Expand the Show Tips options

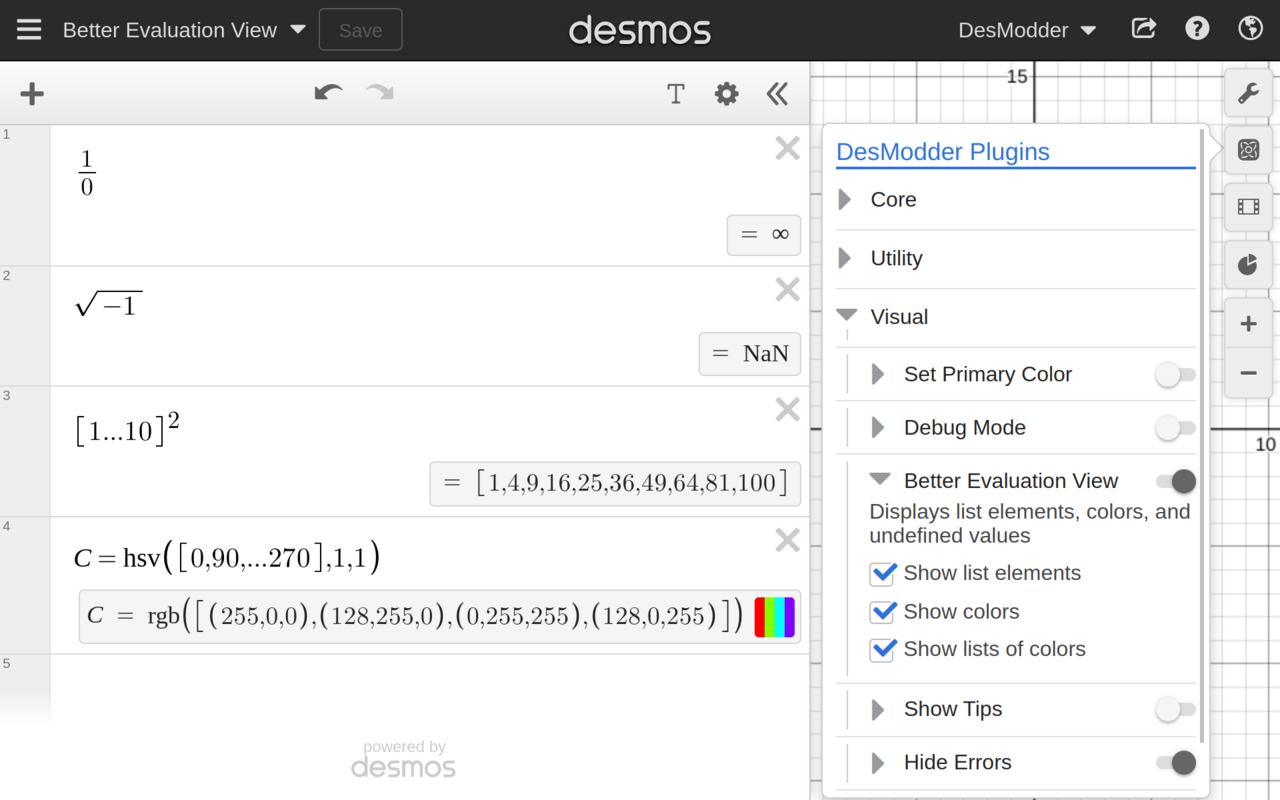click(x=877, y=709)
